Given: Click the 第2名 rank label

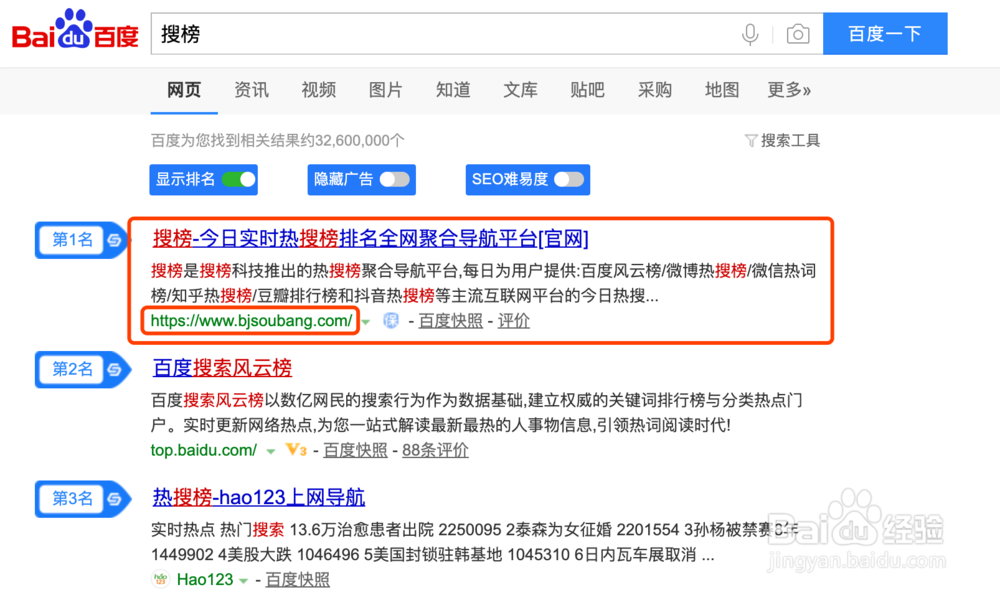Looking at the screenshot, I should coord(72,369).
